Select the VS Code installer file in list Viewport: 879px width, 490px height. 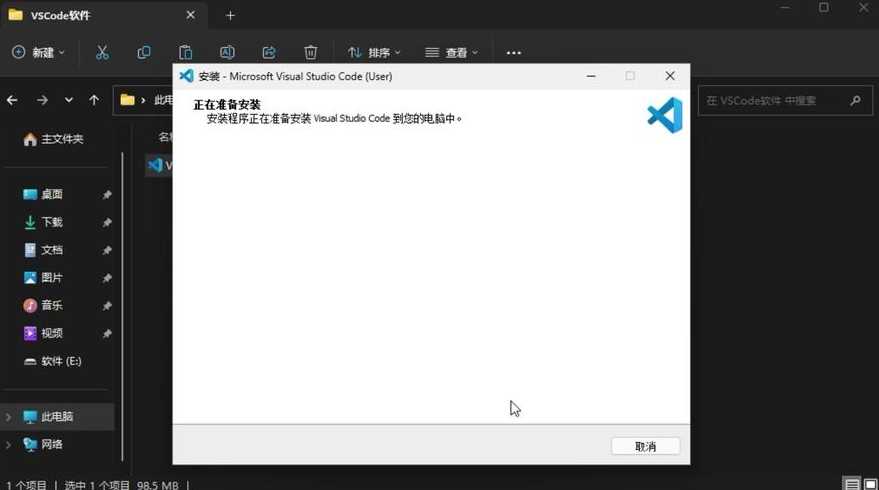tap(159, 165)
